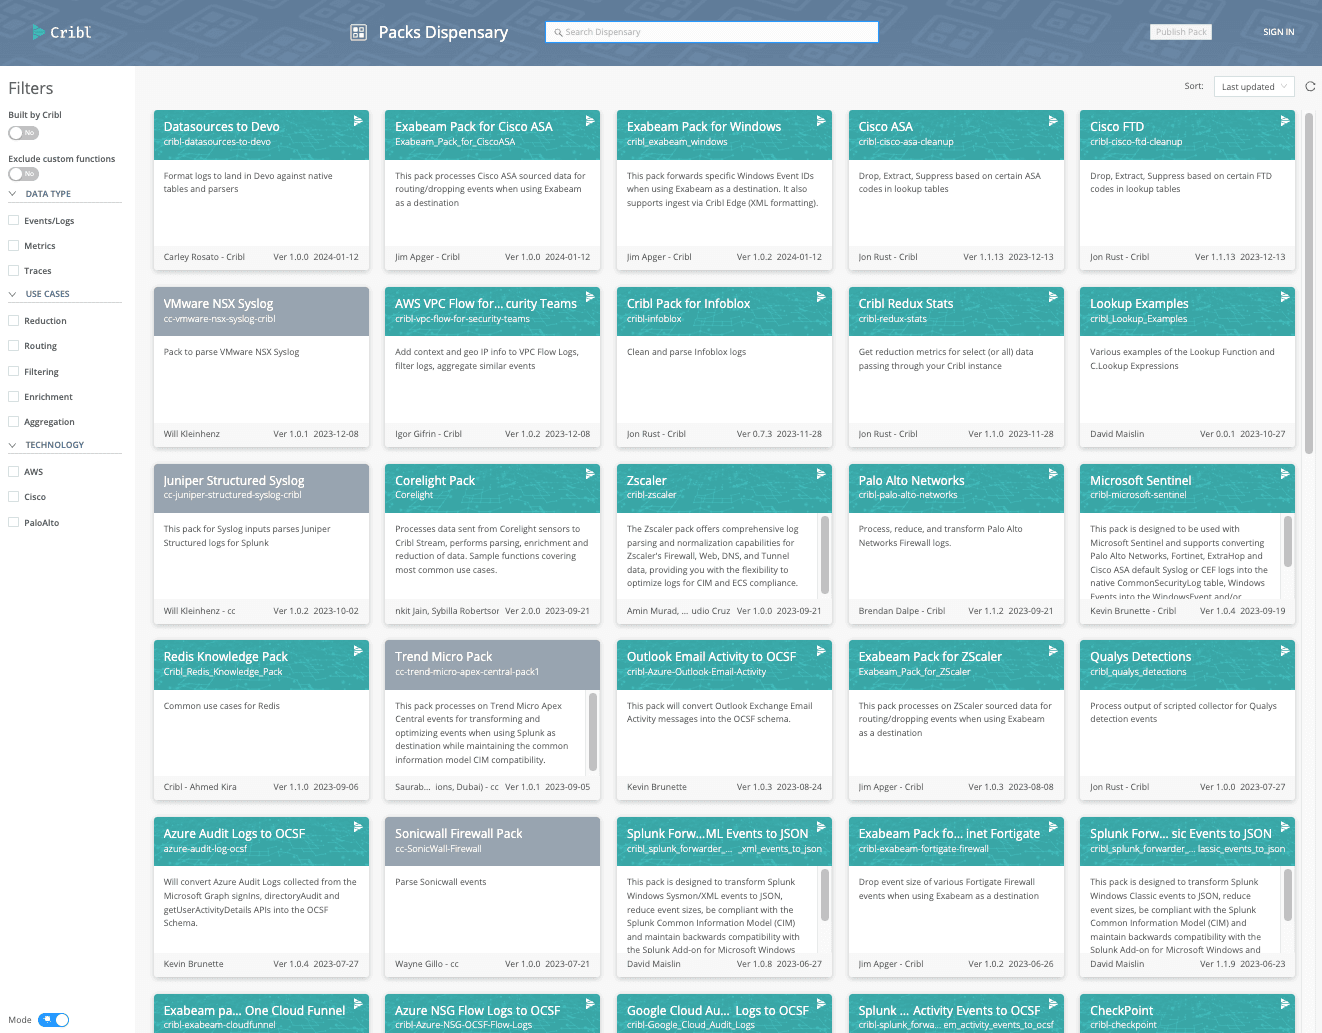Viewport: 1322px width, 1033px height.
Task: Toggle Exclude custom functions switch
Action: pyautogui.click(x=23, y=174)
